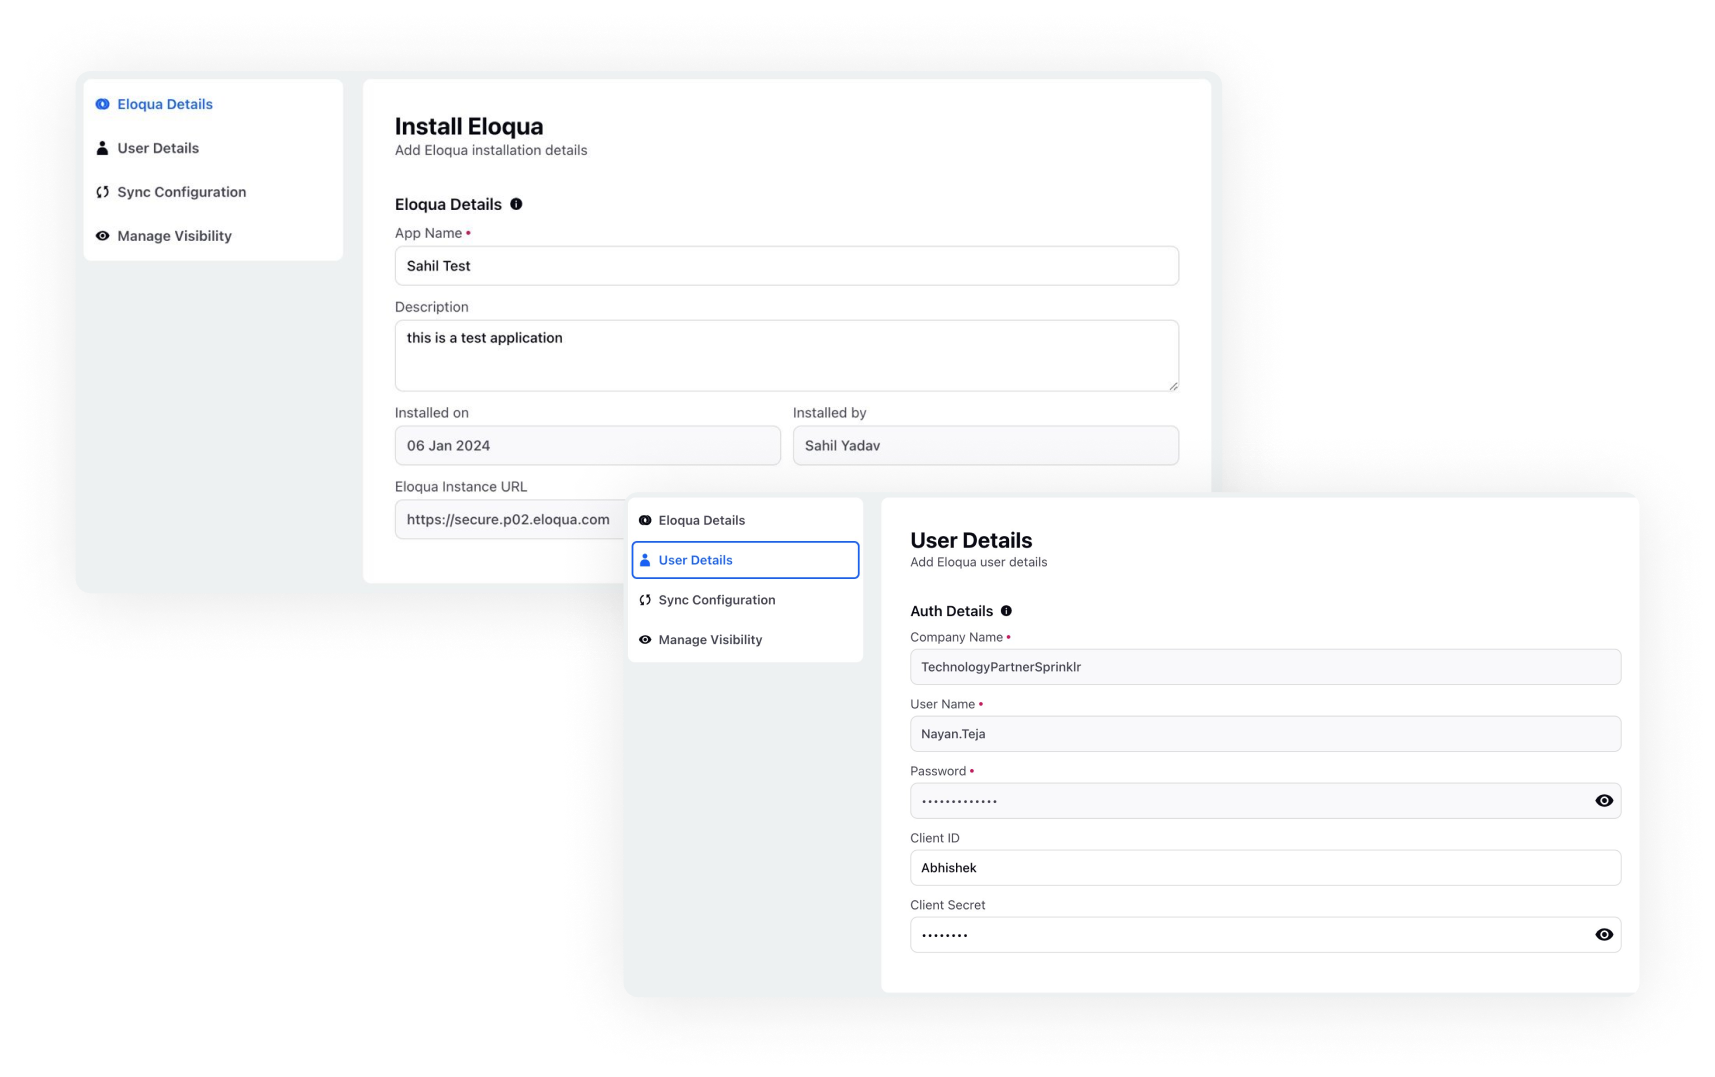
Task: Select User Details in the overlay navigation
Action: [694, 560]
